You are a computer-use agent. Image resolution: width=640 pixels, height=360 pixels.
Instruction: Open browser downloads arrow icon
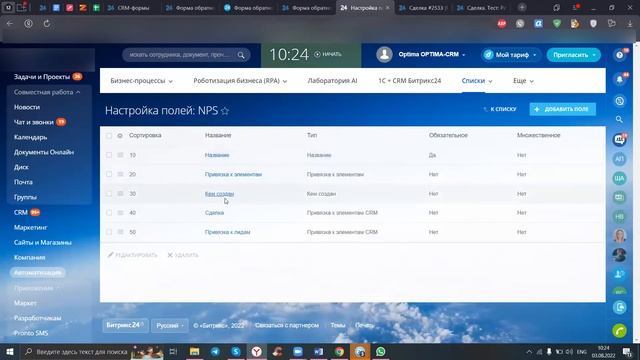click(630, 24)
